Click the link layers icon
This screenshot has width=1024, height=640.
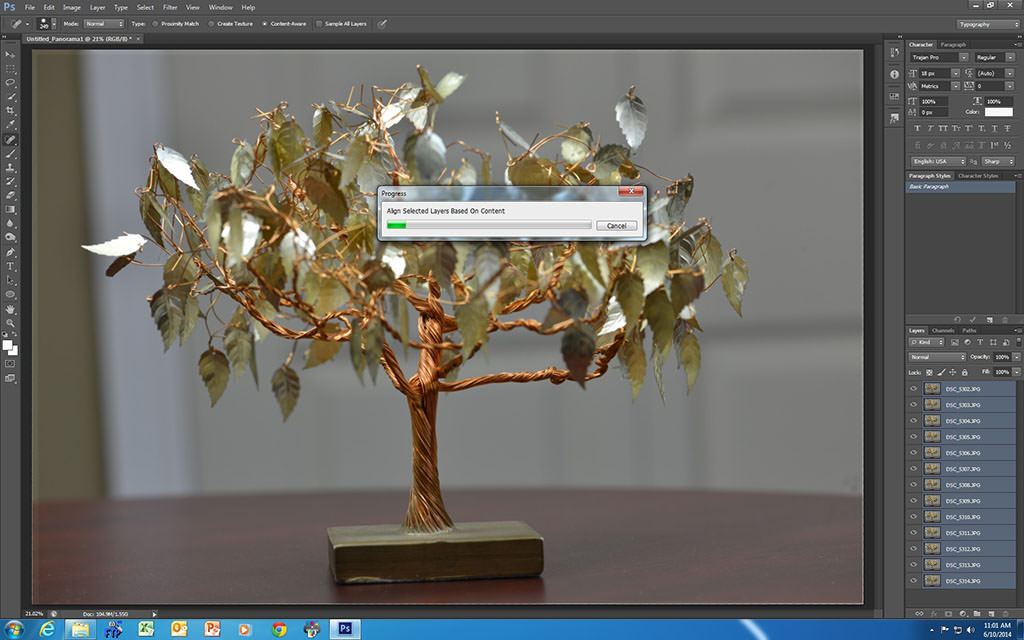click(920, 613)
